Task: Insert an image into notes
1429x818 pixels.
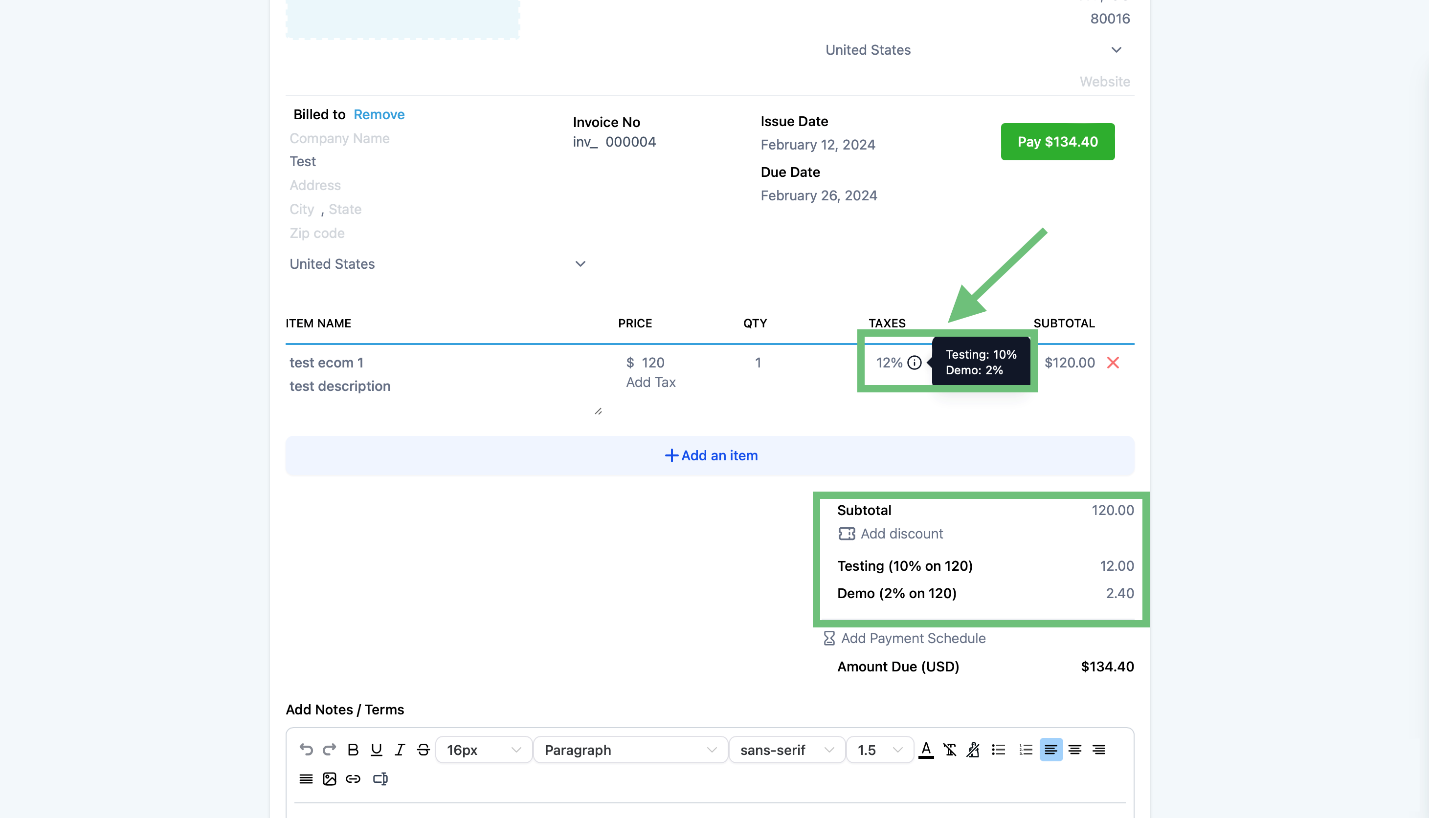Action: 329,779
